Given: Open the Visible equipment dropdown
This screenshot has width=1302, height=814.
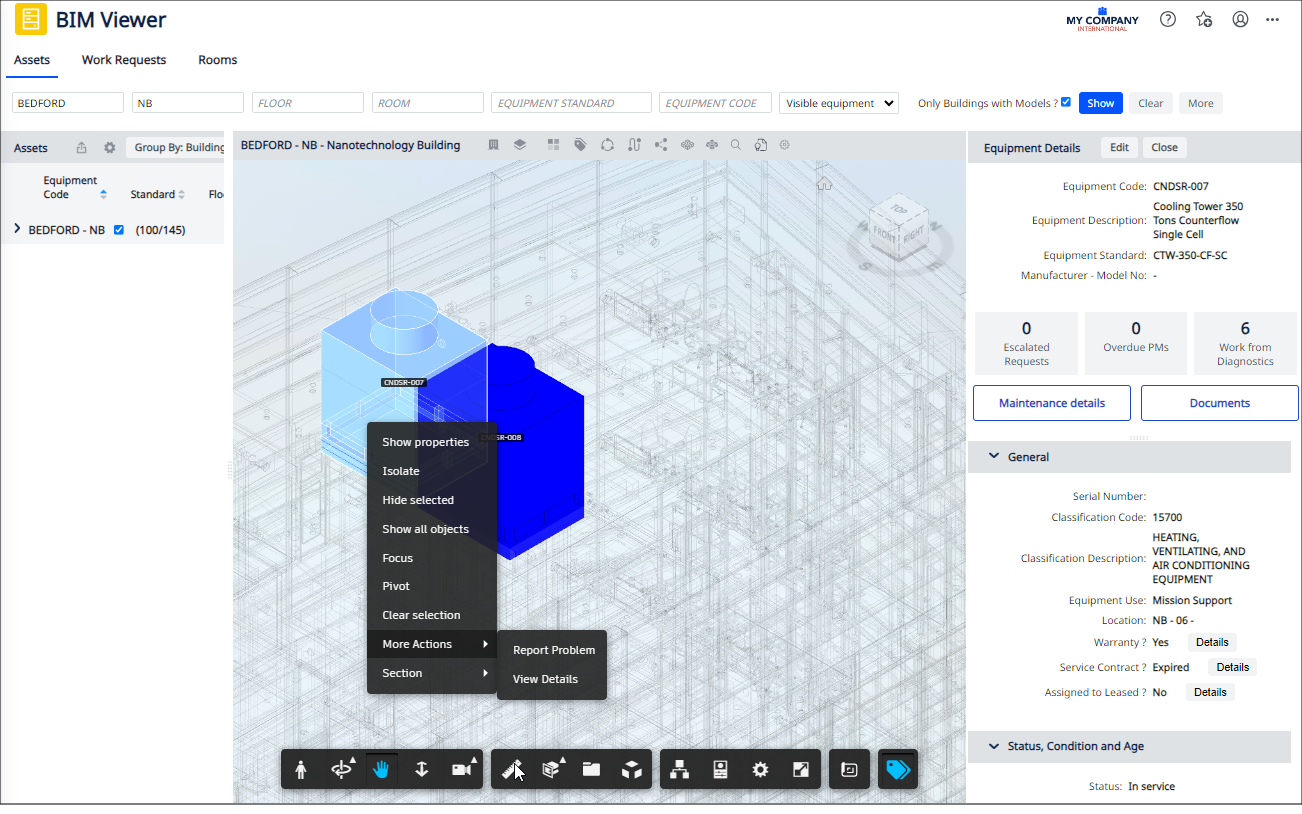Looking at the screenshot, I should click(x=840, y=102).
